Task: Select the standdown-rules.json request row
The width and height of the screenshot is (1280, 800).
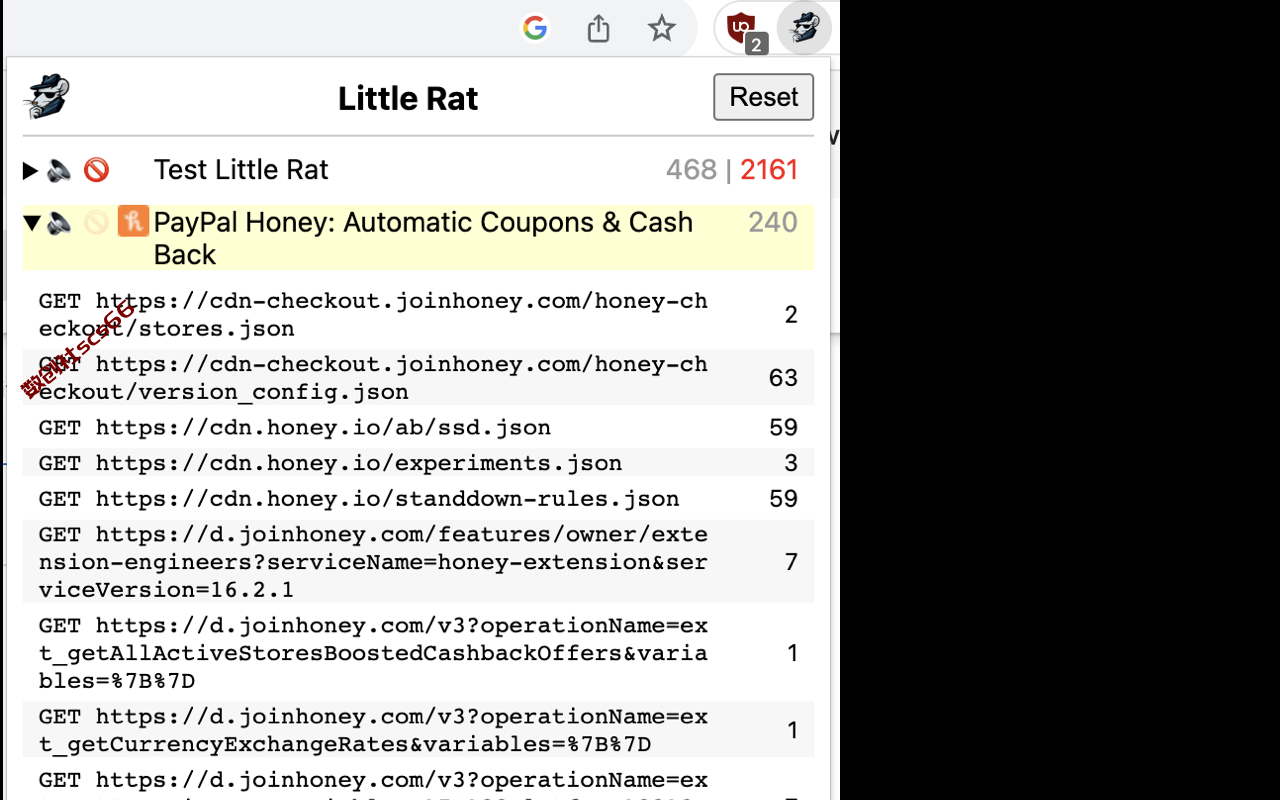Action: pyautogui.click(x=418, y=499)
